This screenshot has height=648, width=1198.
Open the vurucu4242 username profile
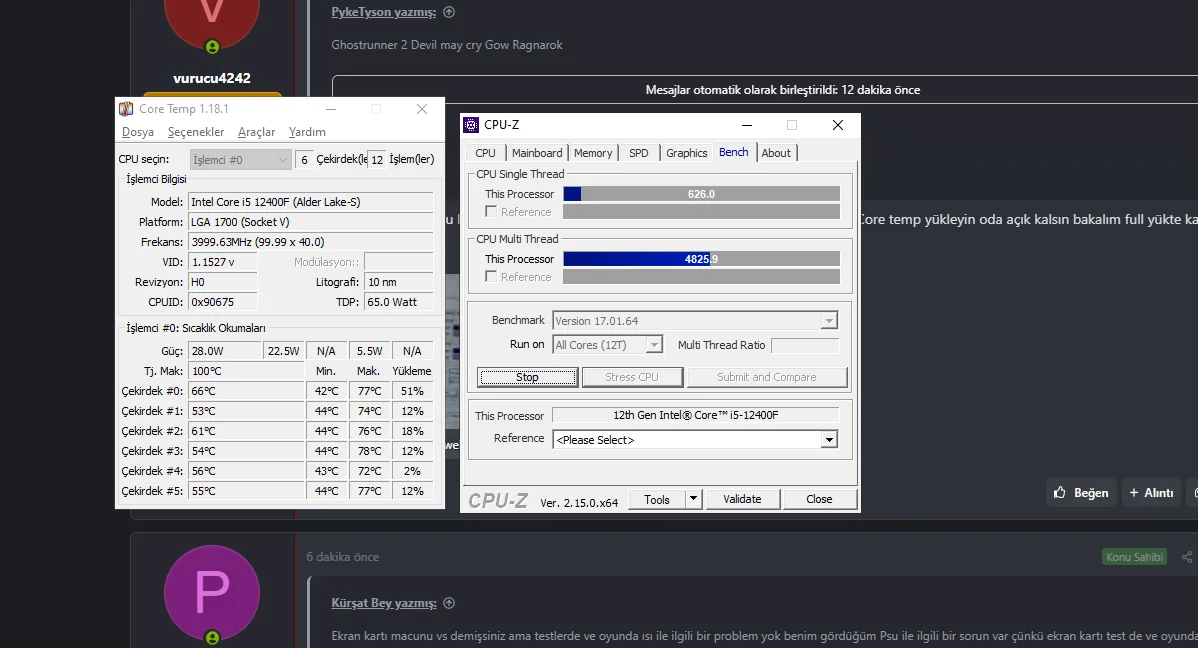pos(212,78)
